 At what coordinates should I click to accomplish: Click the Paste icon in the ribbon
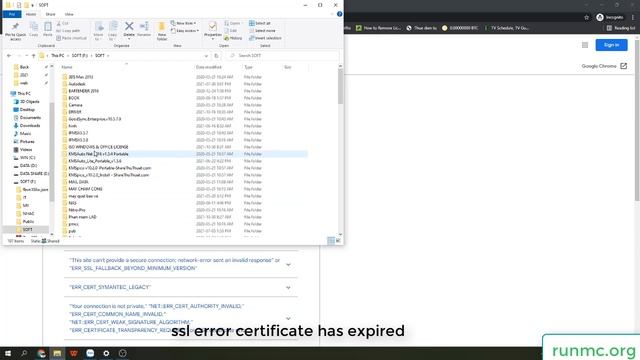[x=48, y=29]
